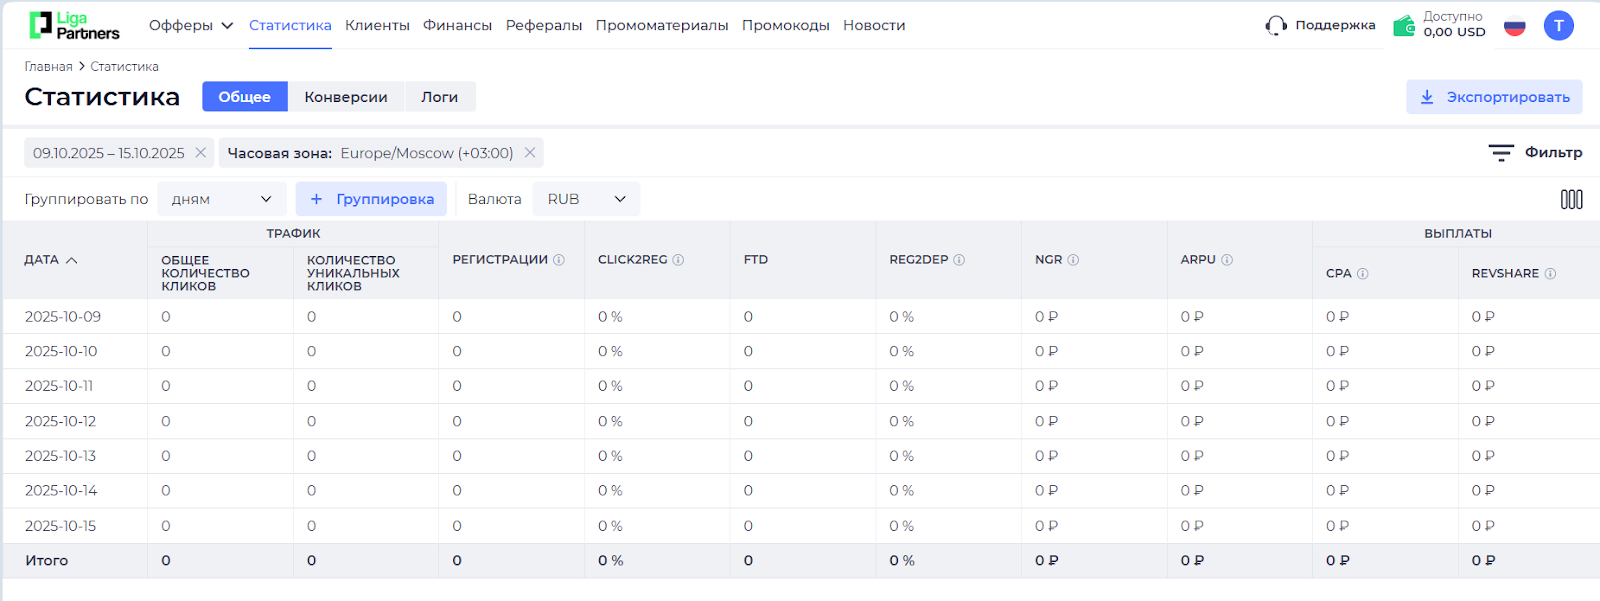The height and width of the screenshot is (601, 1600).
Task: Show info icon next to ARPU
Action: 1227,260
